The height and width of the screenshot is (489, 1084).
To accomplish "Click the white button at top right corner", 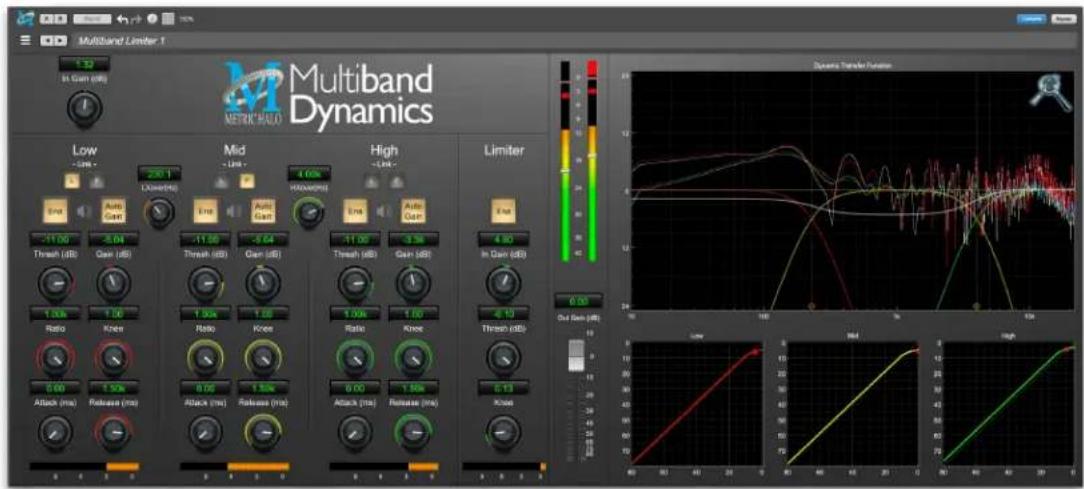I will [1063, 21].
